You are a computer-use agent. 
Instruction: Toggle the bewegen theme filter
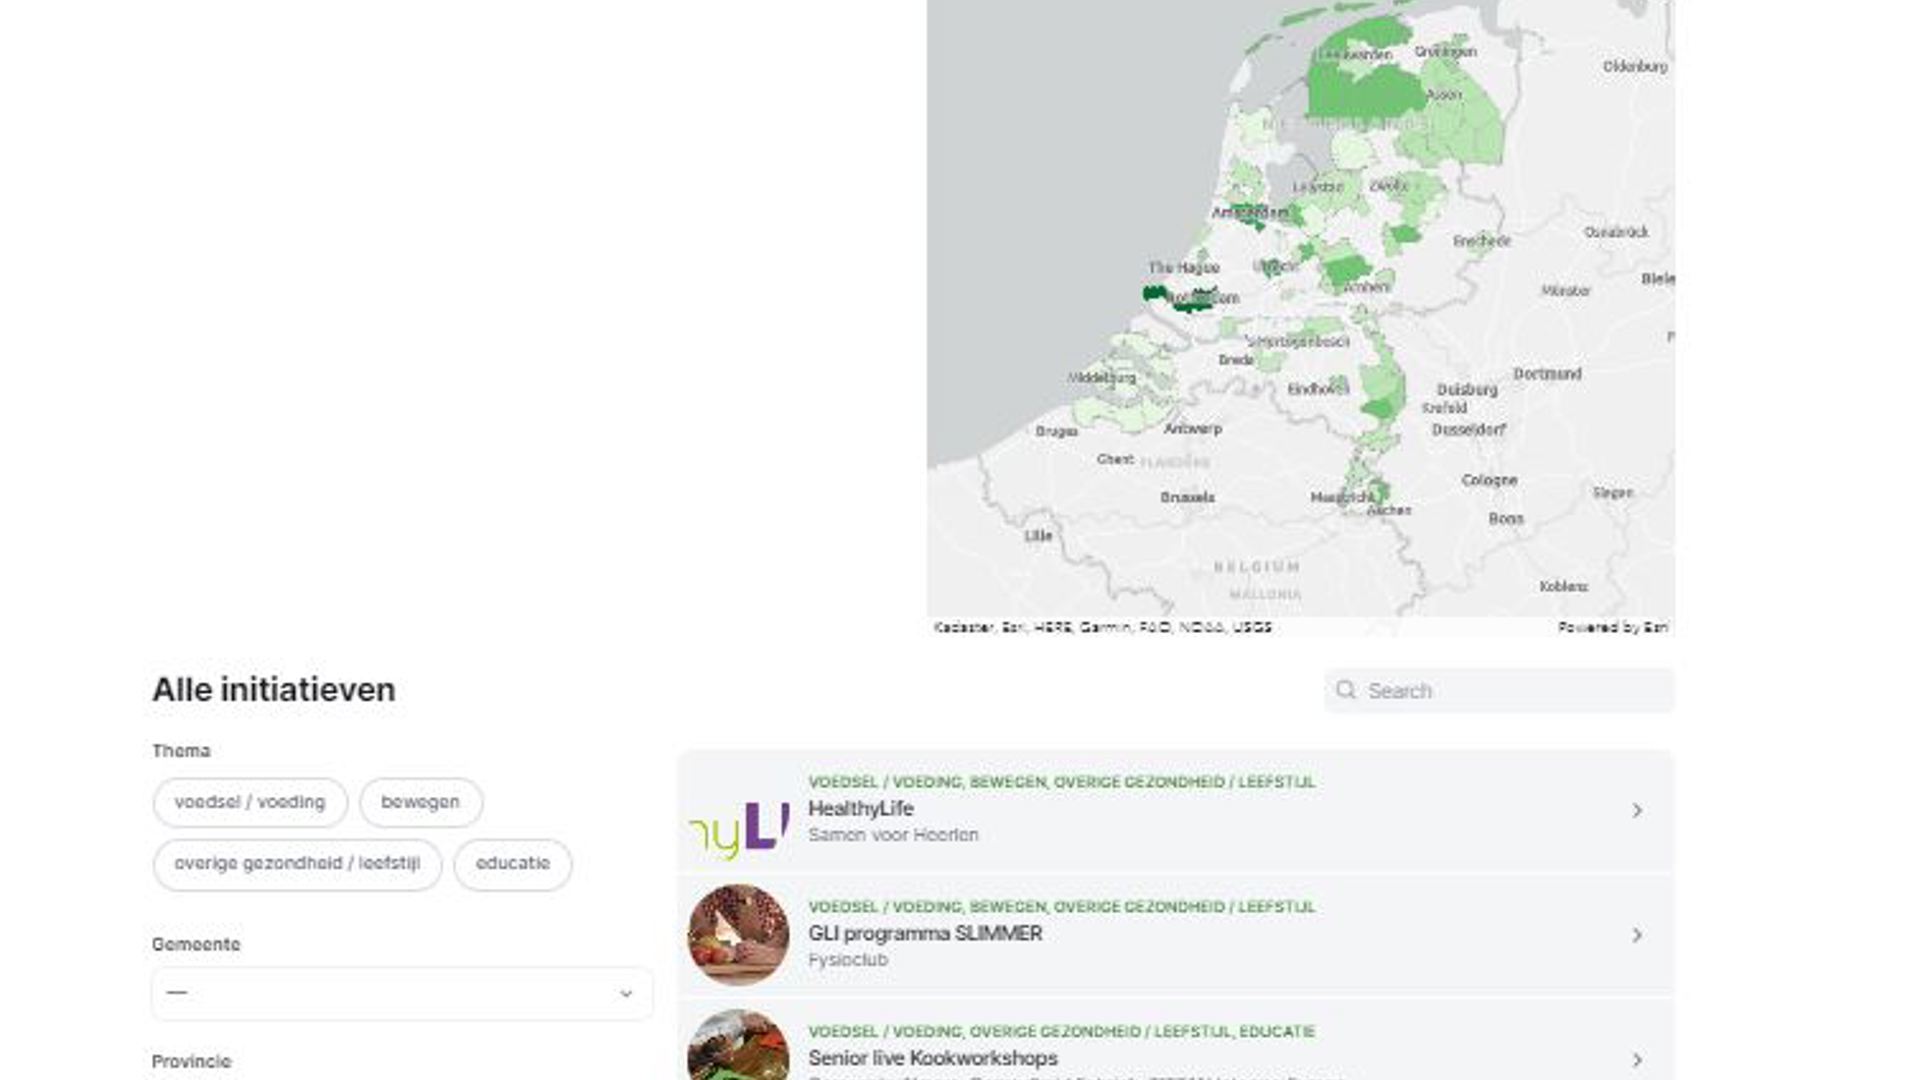tap(420, 802)
